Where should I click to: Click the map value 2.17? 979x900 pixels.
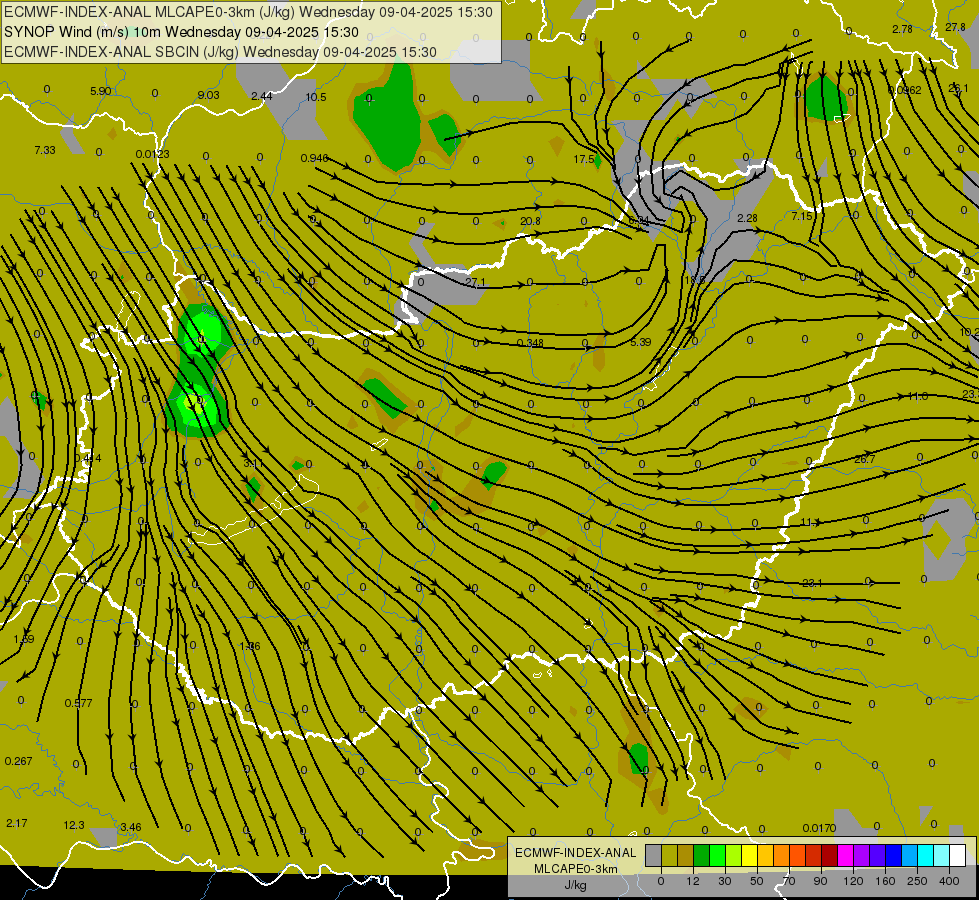(17, 823)
